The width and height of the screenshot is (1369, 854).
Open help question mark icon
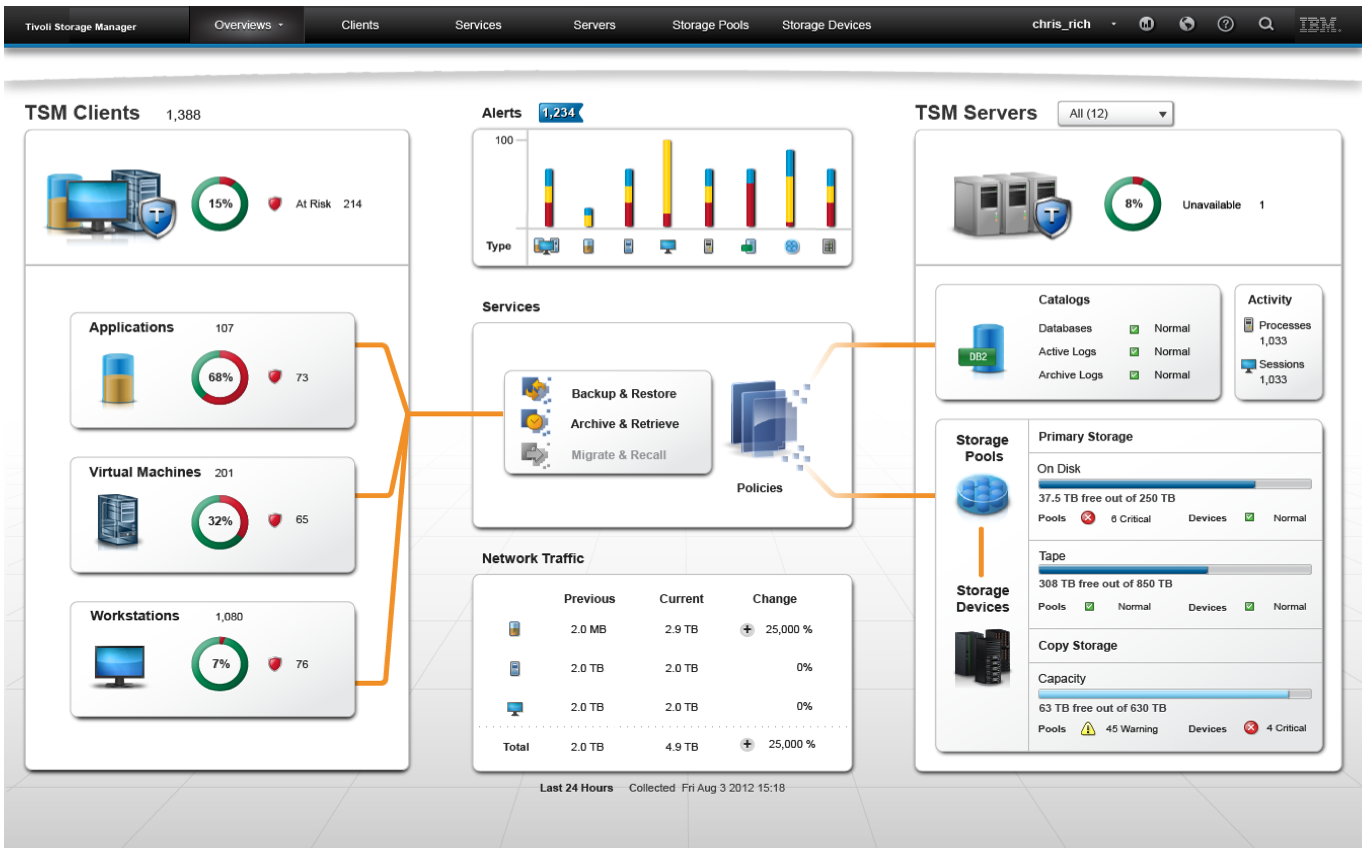pos(1226,25)
